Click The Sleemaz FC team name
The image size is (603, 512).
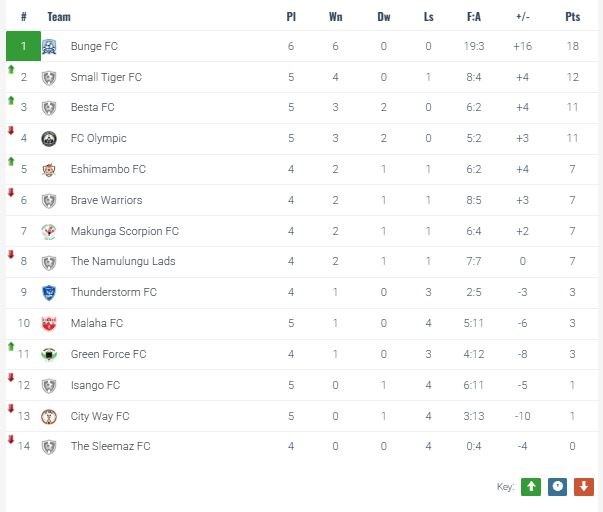(110, 447)
